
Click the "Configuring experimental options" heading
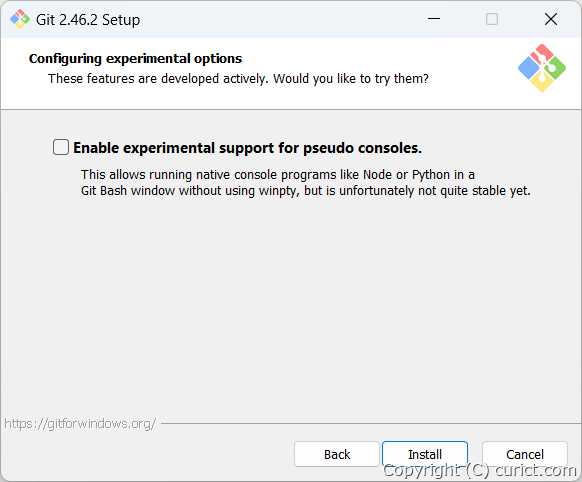point(135,59)
